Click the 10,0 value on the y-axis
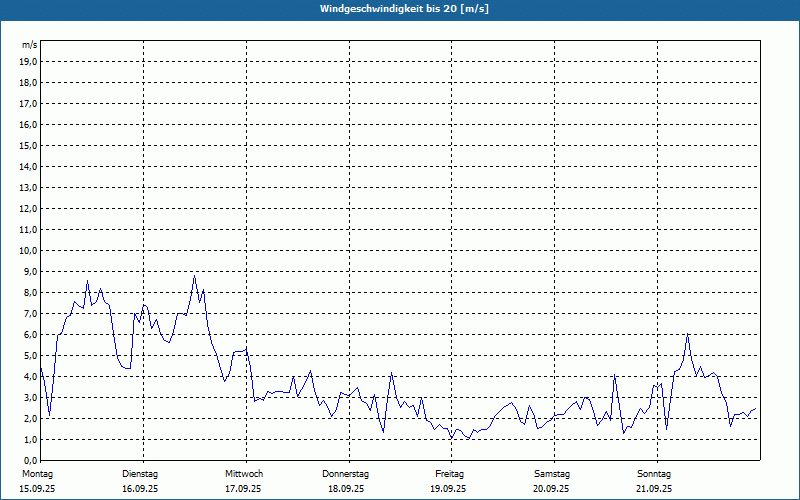This screenshot has height=500, width=800. point(28,250)
